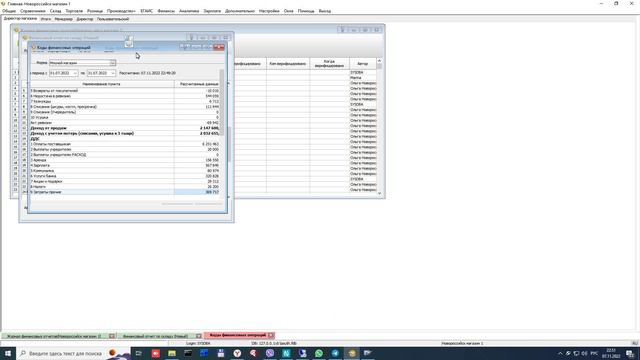
Task: Click journal table scrollbar up arrow
Action: point(379,61)
